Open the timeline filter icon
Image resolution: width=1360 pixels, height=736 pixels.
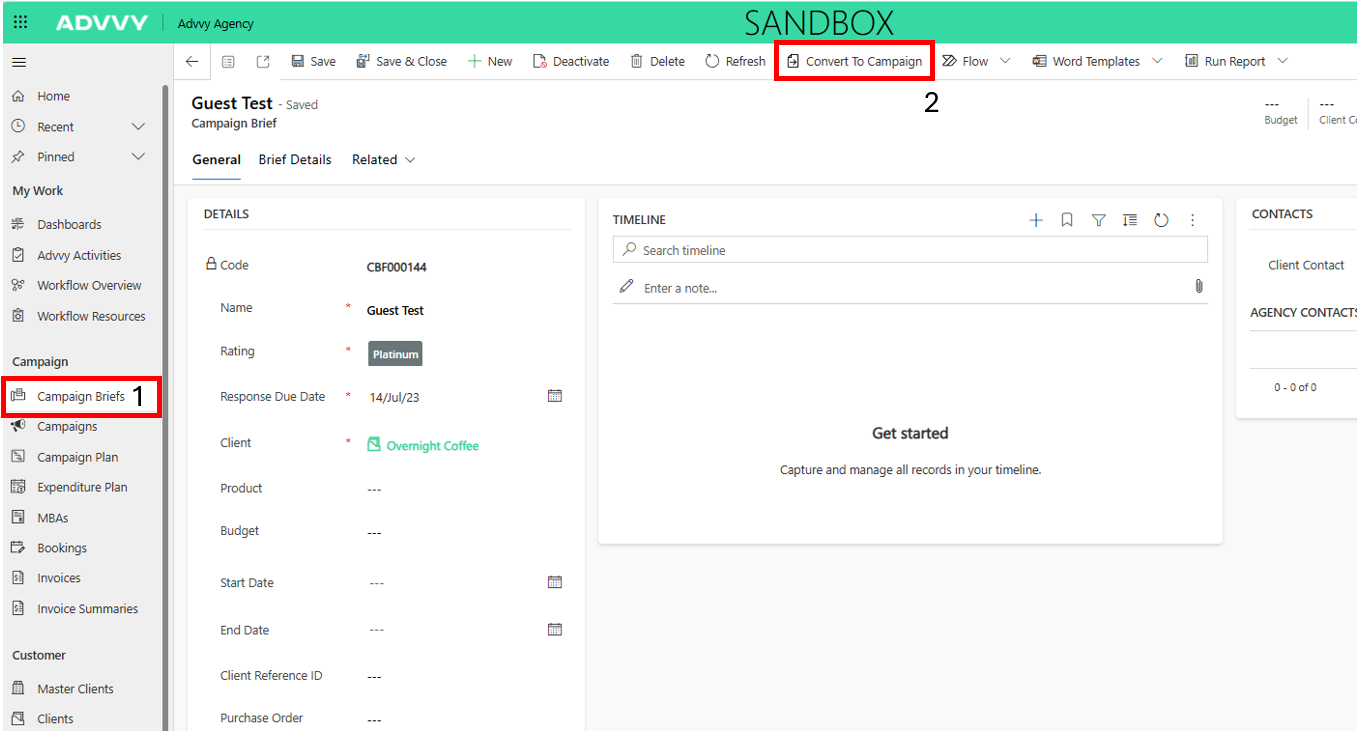click(1098, 220)
